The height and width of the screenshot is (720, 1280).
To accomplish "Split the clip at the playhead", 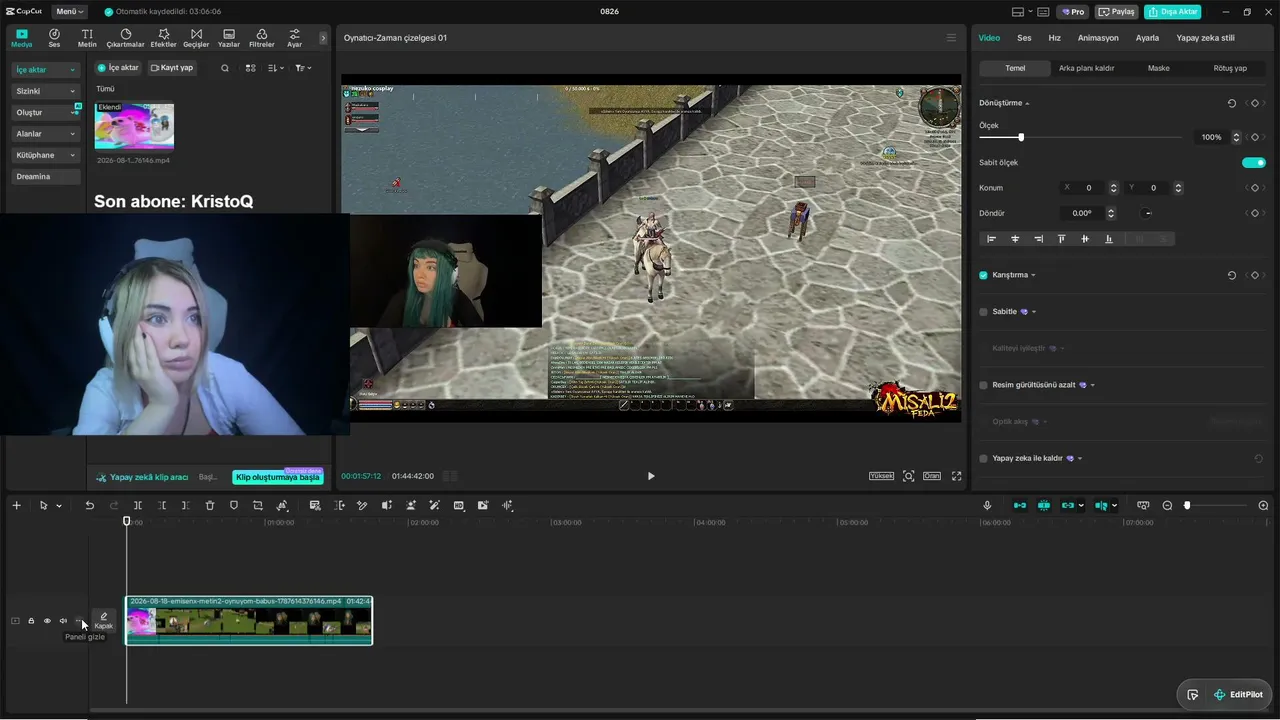I will click(138, 506).
